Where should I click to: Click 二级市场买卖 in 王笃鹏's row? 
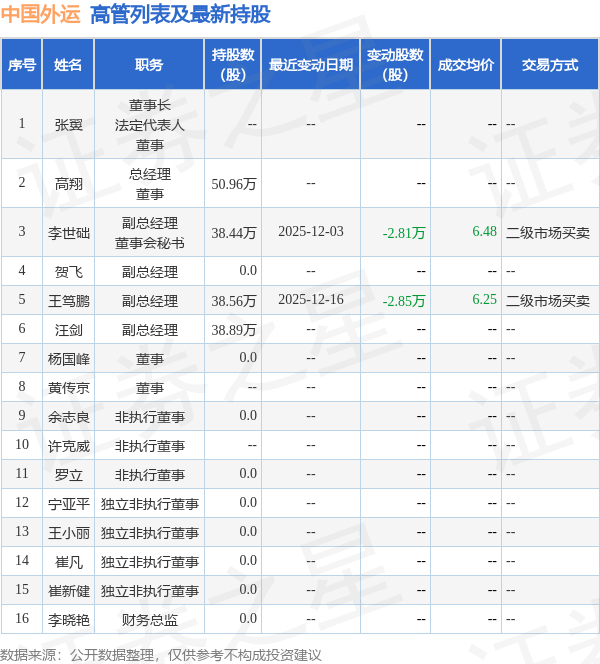548,301
